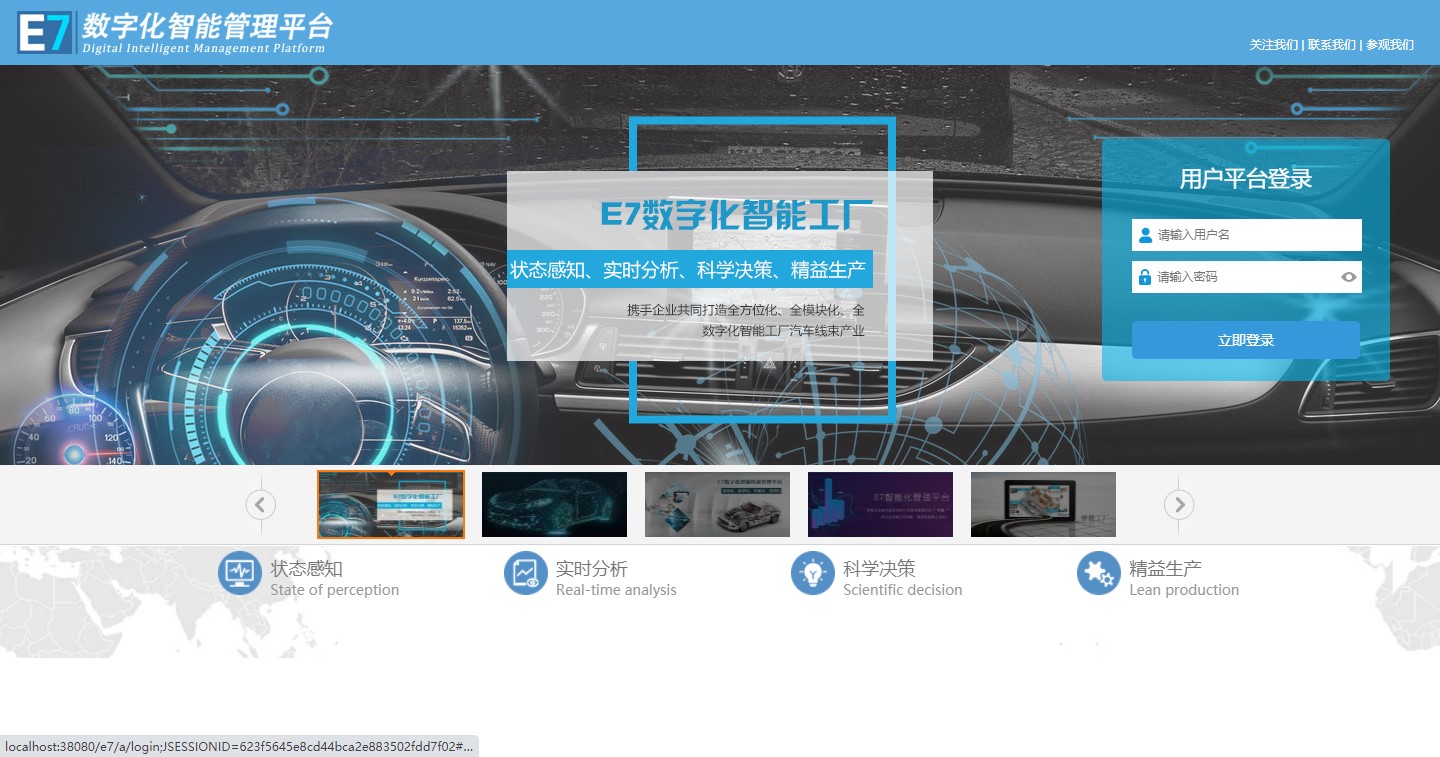1440x757 pixels.
Task: Open the 用户平台登录 login panel heading
Action: [x=1245, y=177]
